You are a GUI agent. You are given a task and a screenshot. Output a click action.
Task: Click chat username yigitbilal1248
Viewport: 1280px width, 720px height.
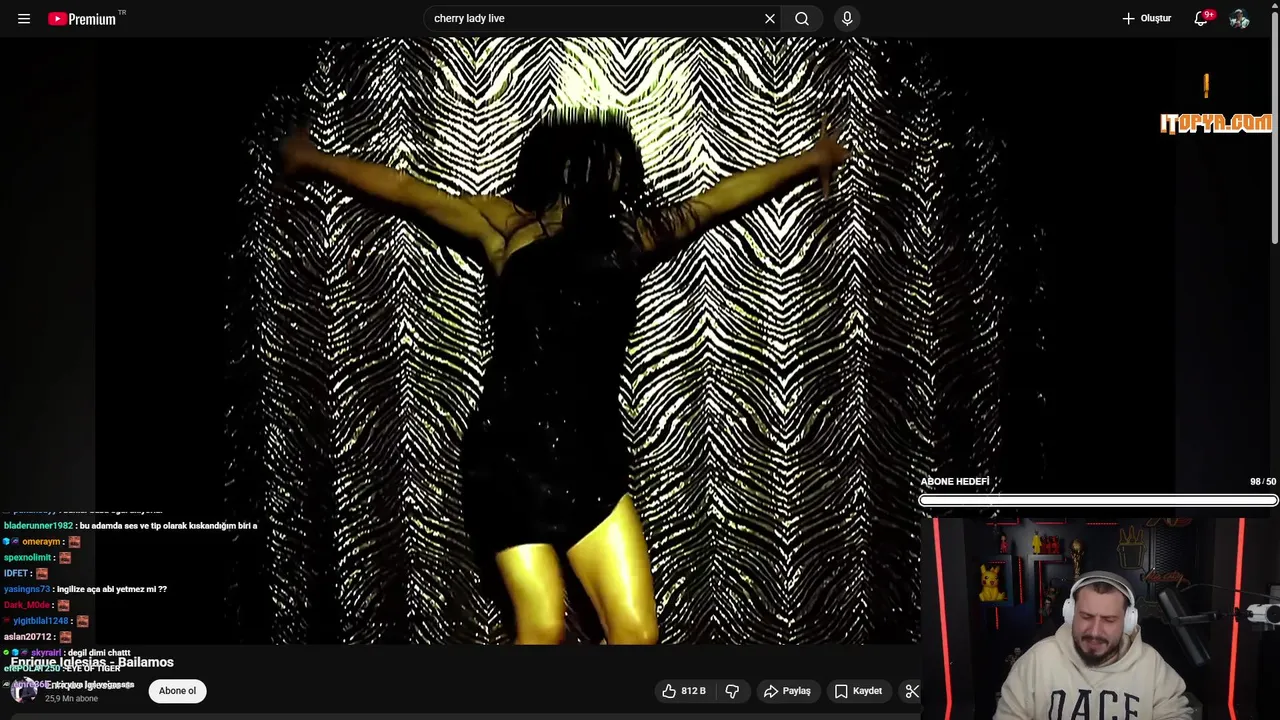coord(41,621)
